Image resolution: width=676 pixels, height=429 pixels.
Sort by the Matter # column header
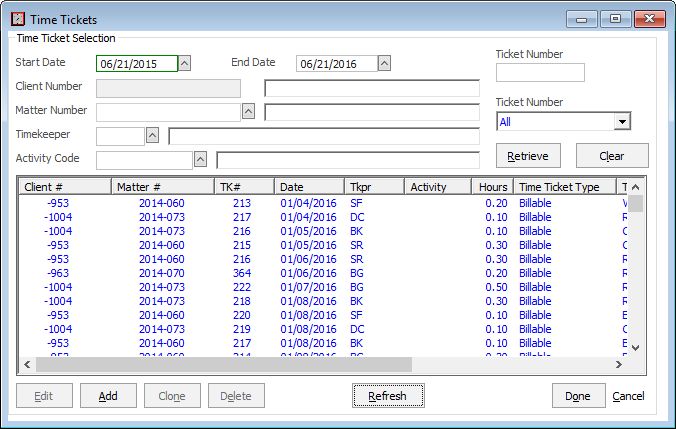[x=163, y=187]
